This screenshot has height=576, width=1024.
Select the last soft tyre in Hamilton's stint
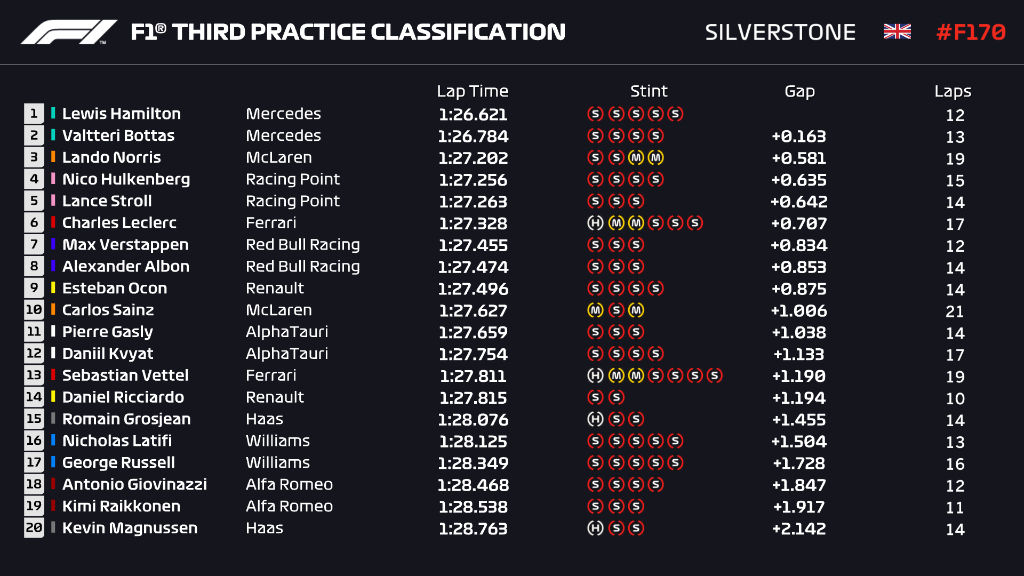675,114
